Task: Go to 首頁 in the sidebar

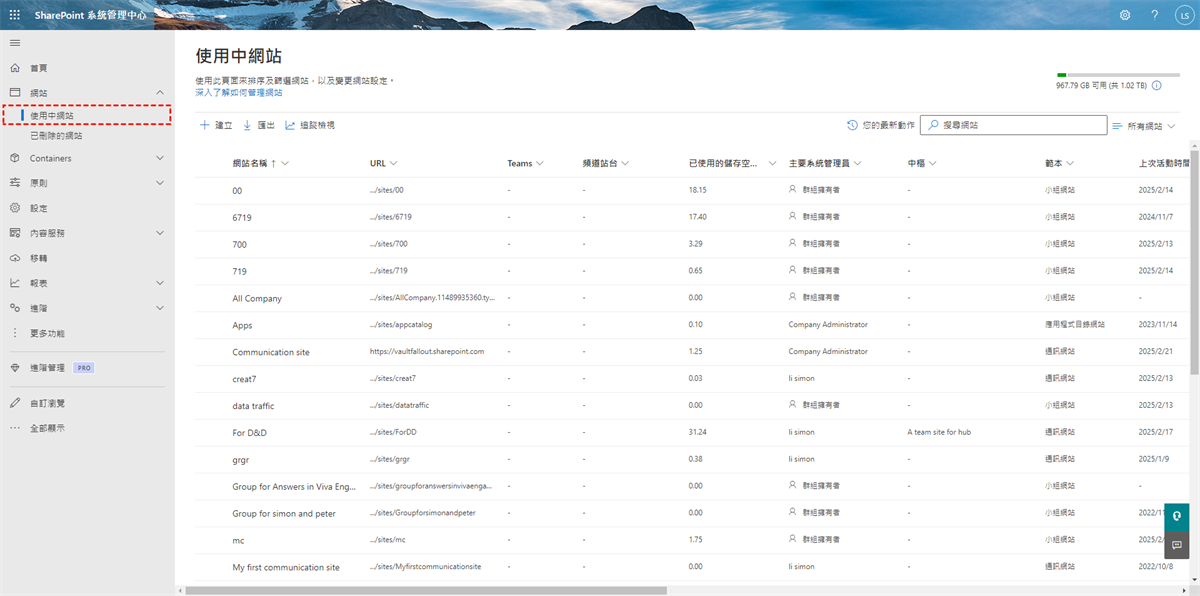Action: pyautogui.click(x=39, y=68)
